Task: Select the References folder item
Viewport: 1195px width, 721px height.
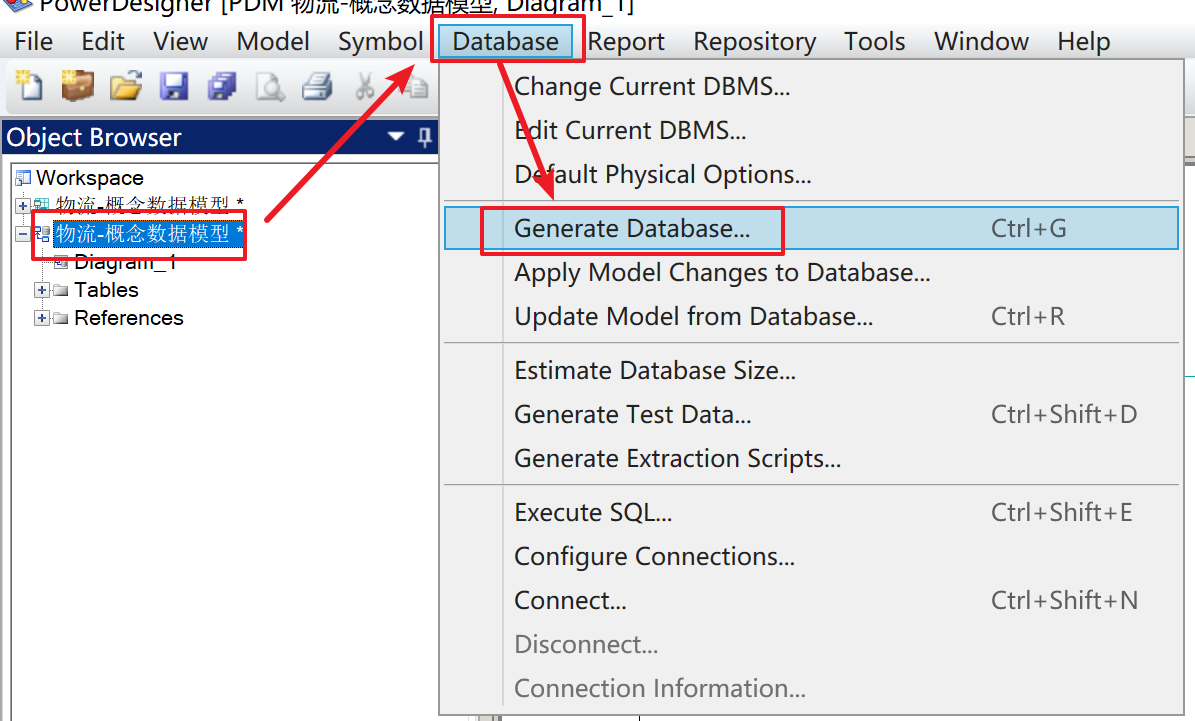Action: tap(129, 318)
